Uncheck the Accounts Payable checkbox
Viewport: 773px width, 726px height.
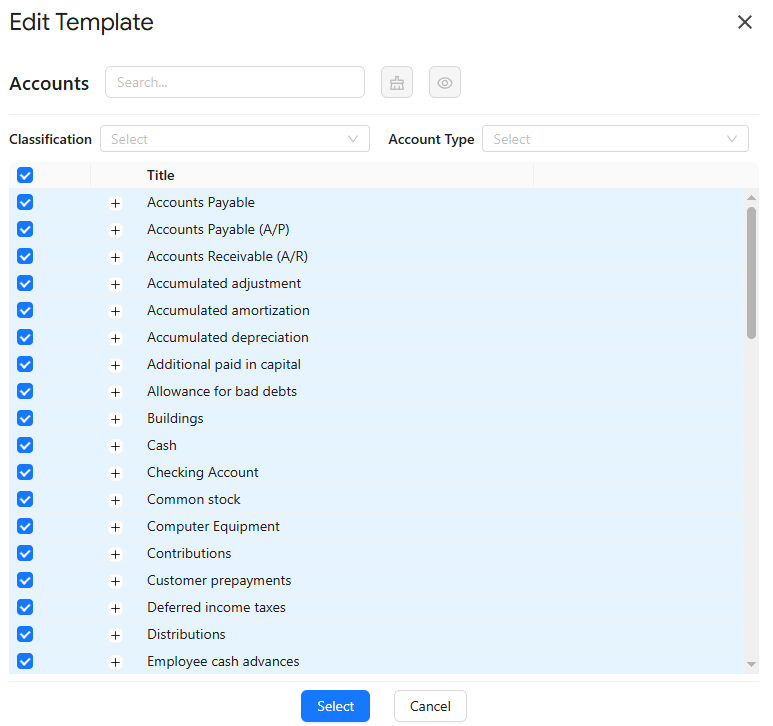click(x=25, y=202)
